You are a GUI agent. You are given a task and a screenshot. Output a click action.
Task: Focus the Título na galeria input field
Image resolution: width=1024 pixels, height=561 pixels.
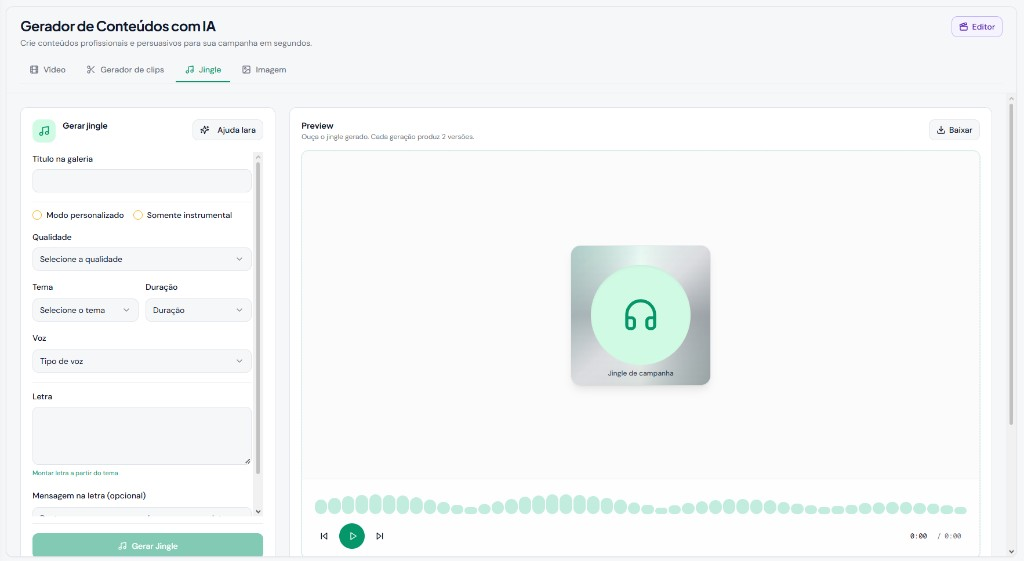(142, 181)
